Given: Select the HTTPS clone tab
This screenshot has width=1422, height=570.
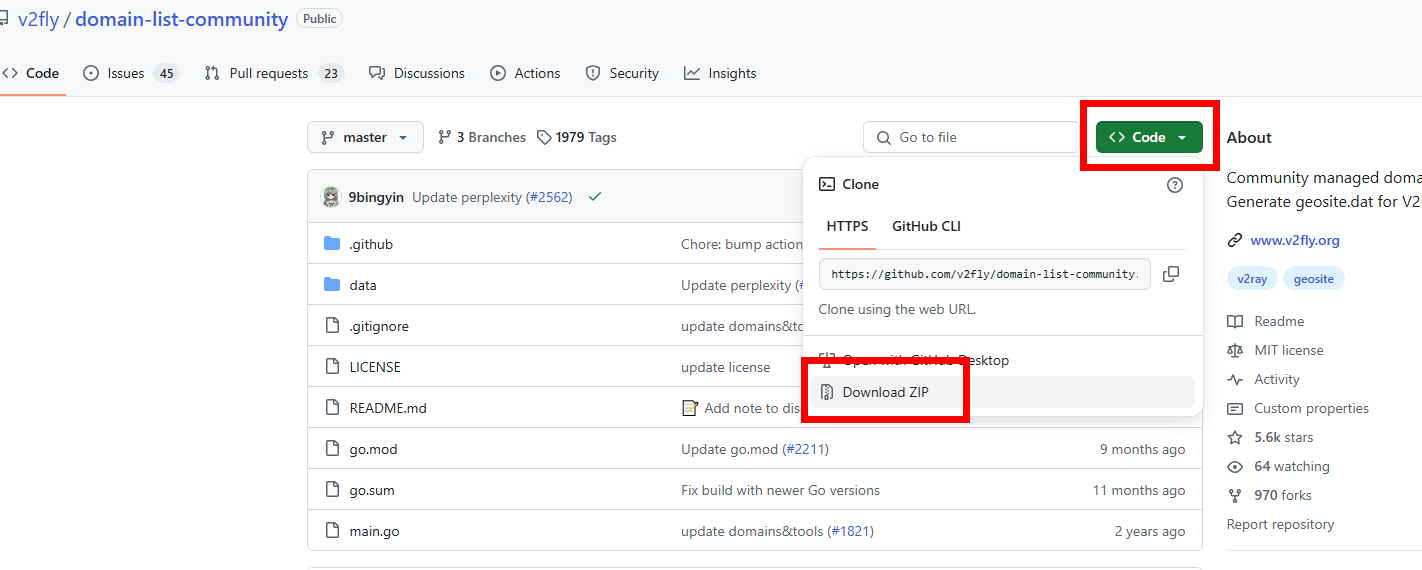Looking at the screenshot, I should pos(847,226).
